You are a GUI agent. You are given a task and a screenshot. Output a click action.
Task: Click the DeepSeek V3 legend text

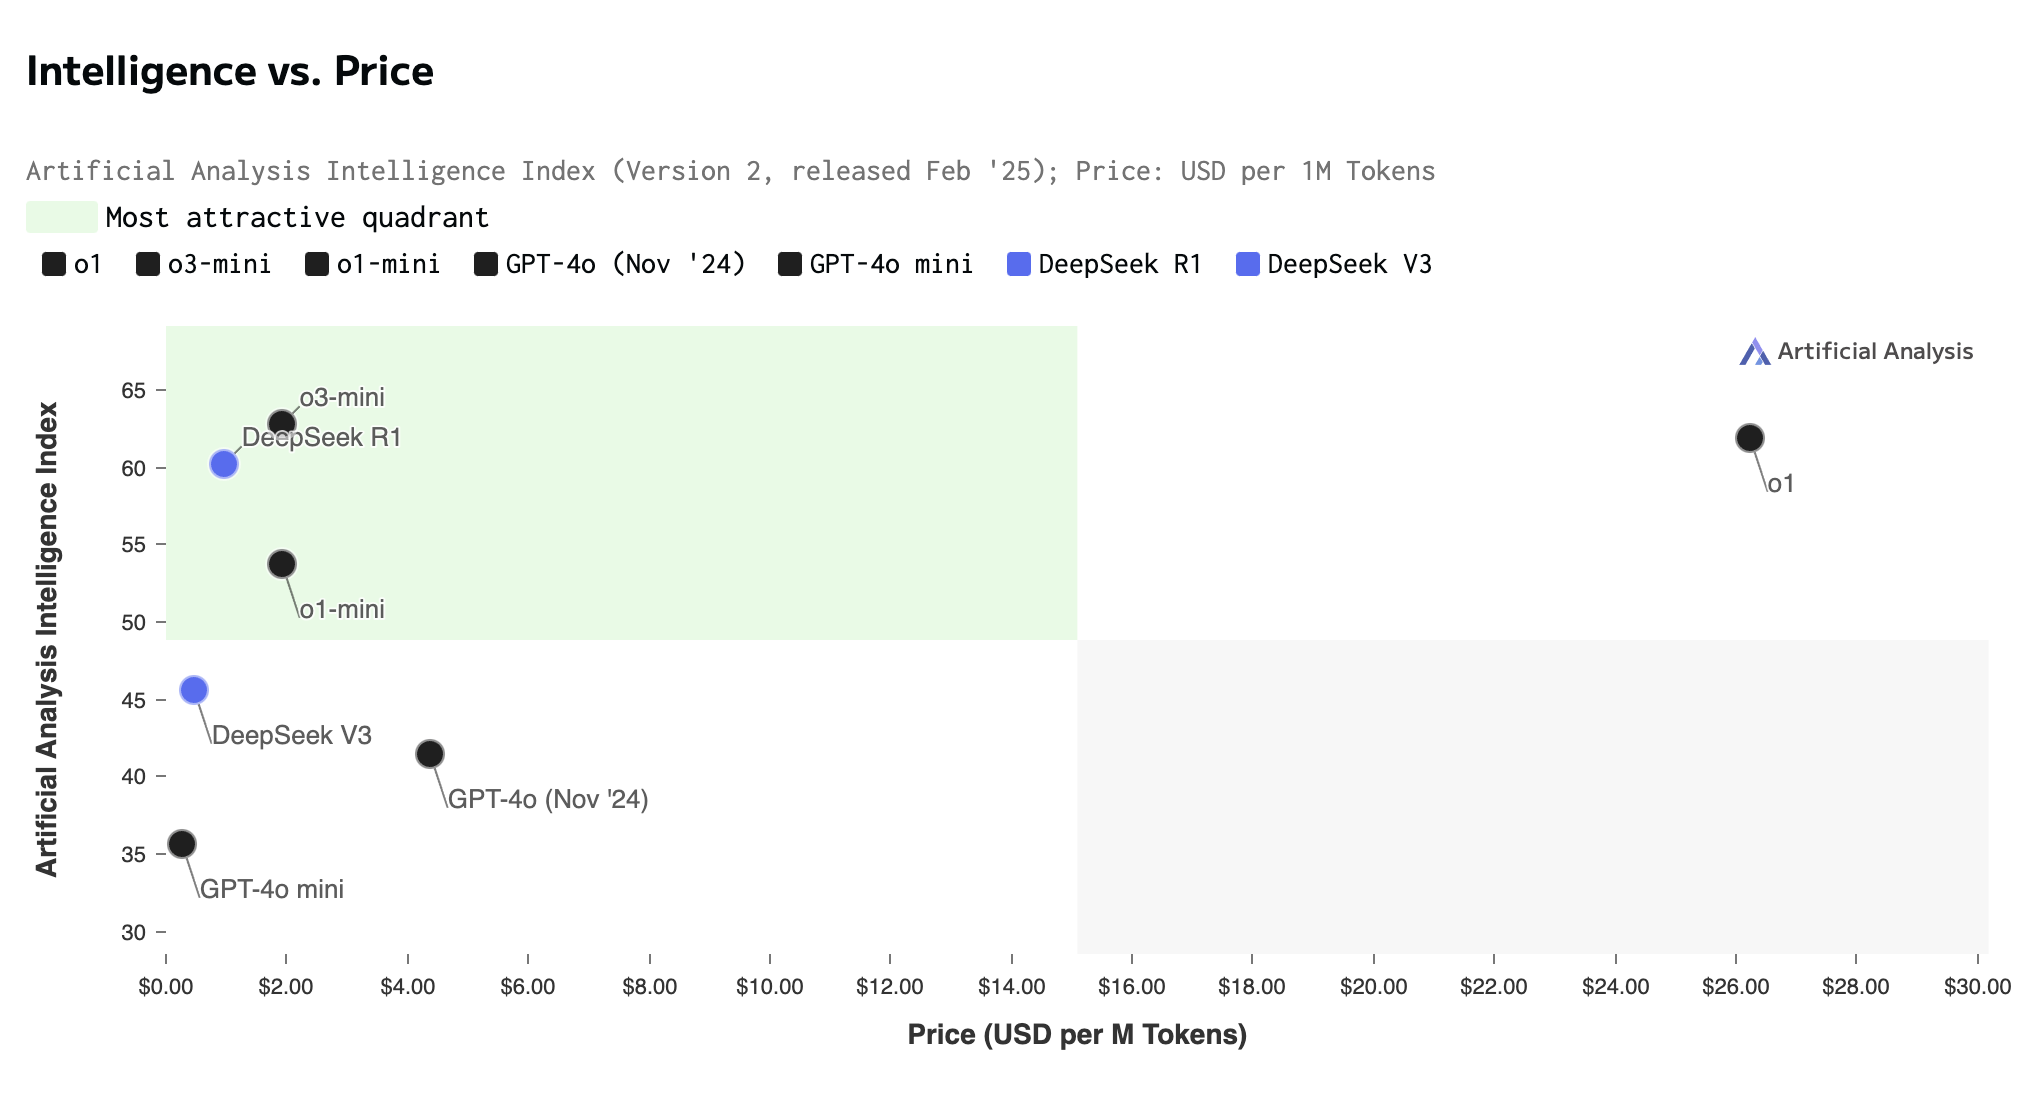[x=1350, y=265]
